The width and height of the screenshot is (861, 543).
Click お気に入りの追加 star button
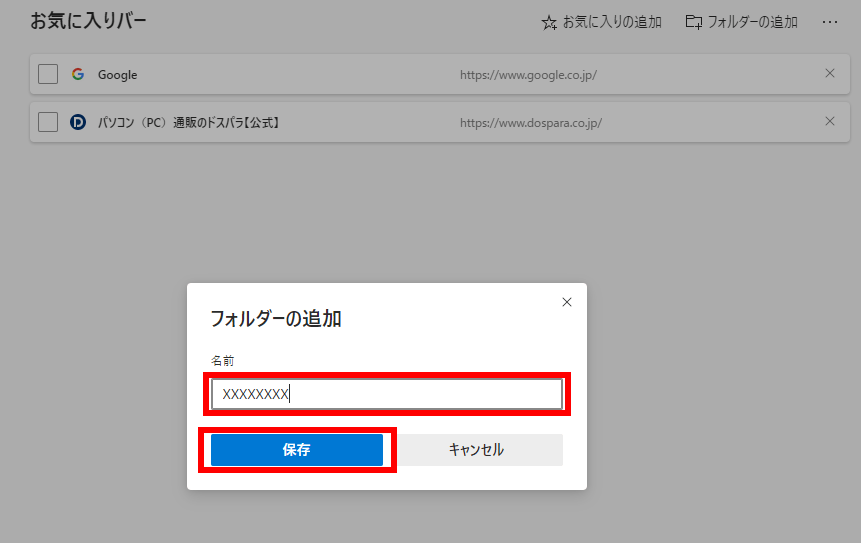pos(601,22)
